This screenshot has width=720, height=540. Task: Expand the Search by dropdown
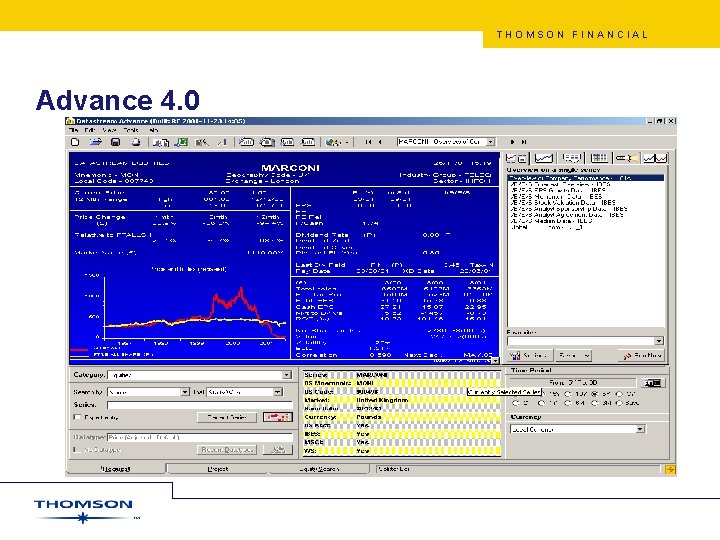tap(185, 392)
